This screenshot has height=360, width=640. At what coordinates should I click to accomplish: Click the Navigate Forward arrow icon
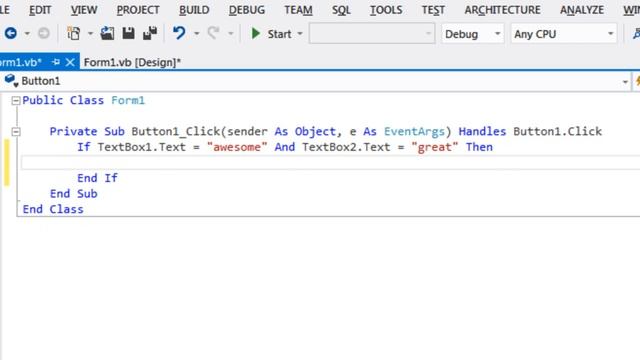click(x=44, y=33)
